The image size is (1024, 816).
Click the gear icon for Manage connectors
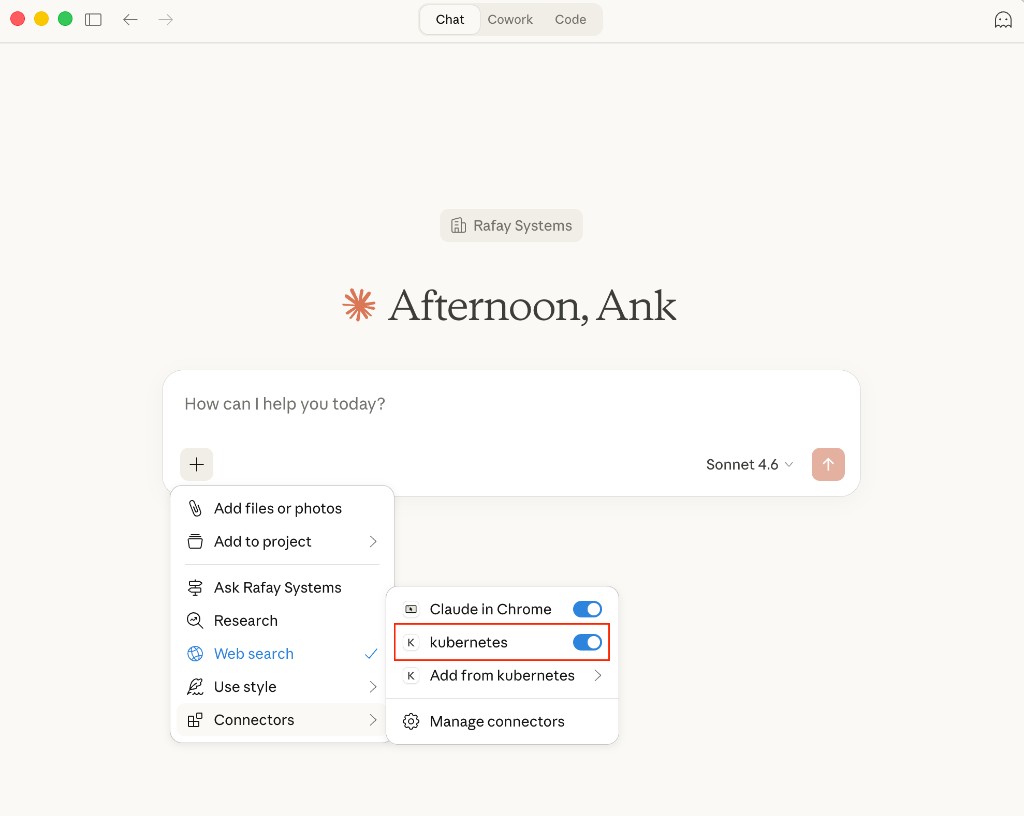[411, 721]
